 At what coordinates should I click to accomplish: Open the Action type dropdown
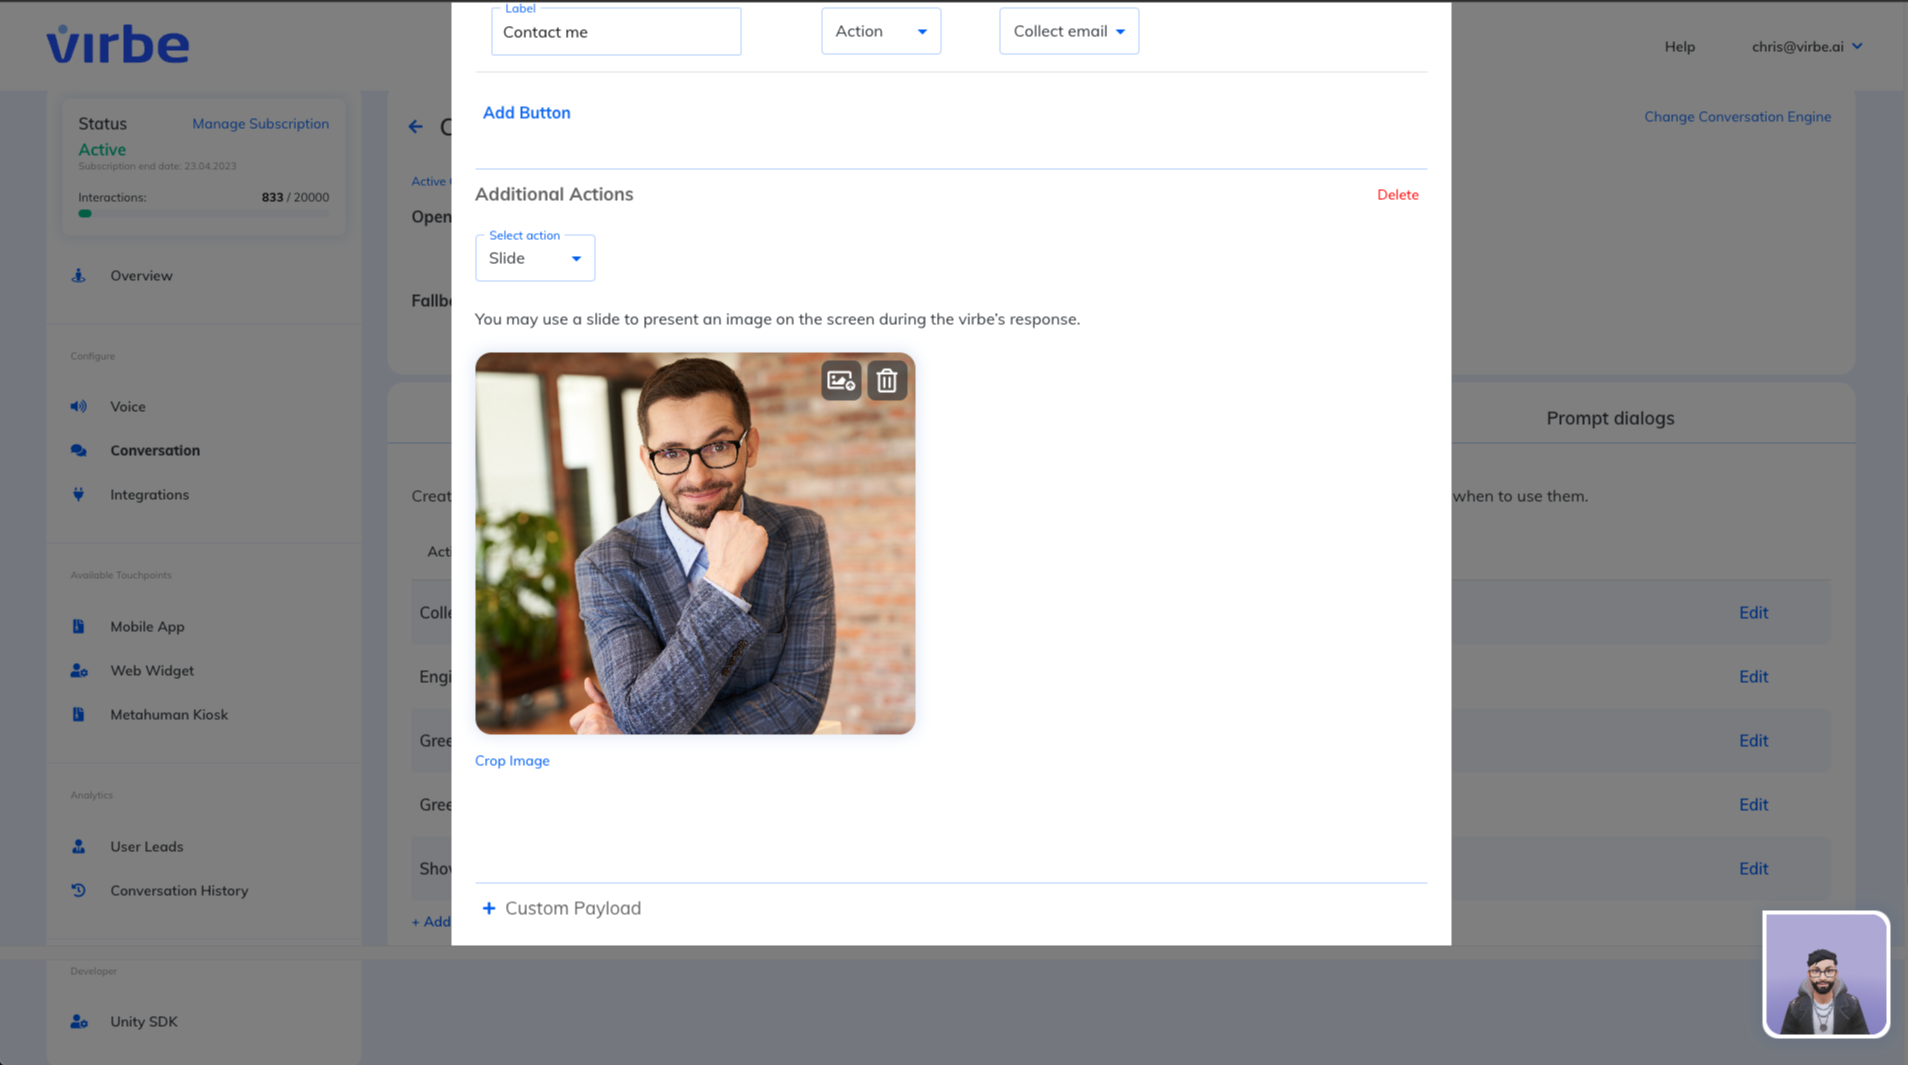[880, 31]
